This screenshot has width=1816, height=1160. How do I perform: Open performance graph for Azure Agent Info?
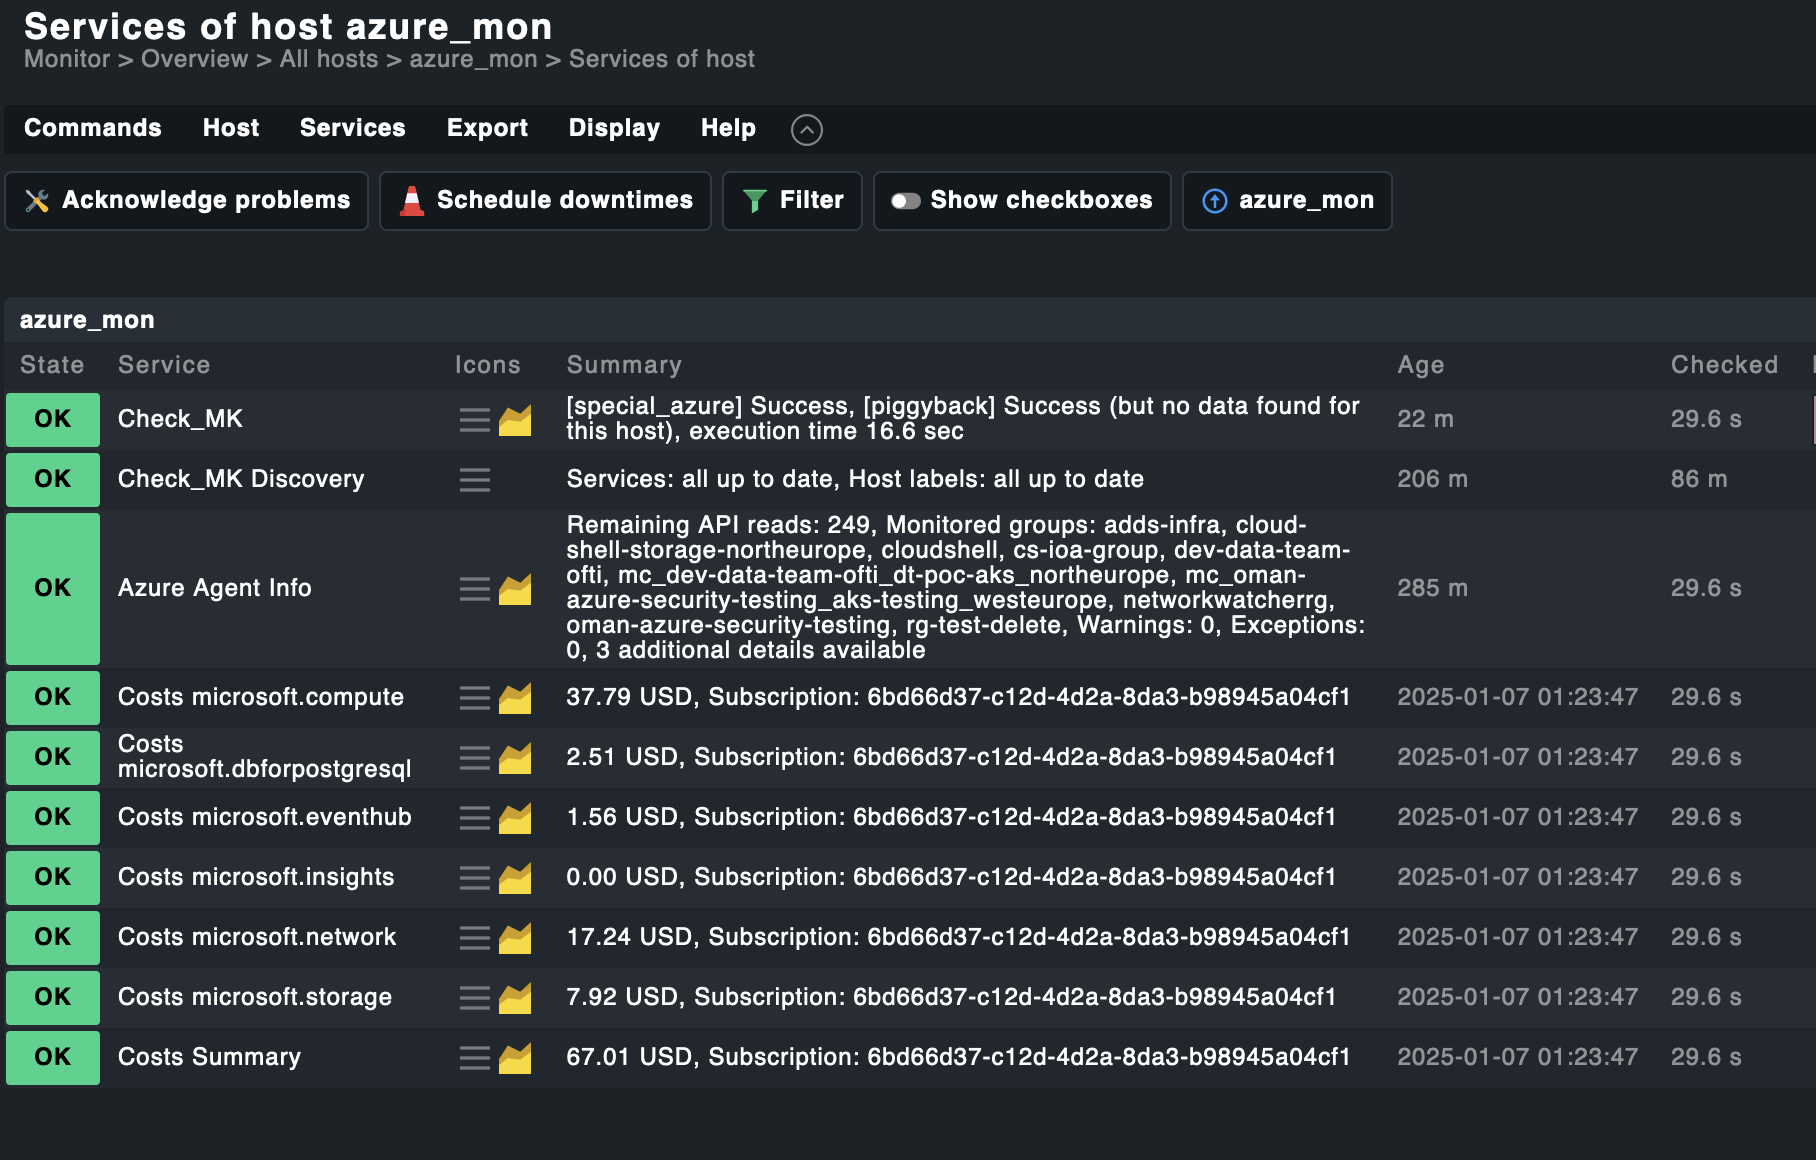[x=515, y=589]
